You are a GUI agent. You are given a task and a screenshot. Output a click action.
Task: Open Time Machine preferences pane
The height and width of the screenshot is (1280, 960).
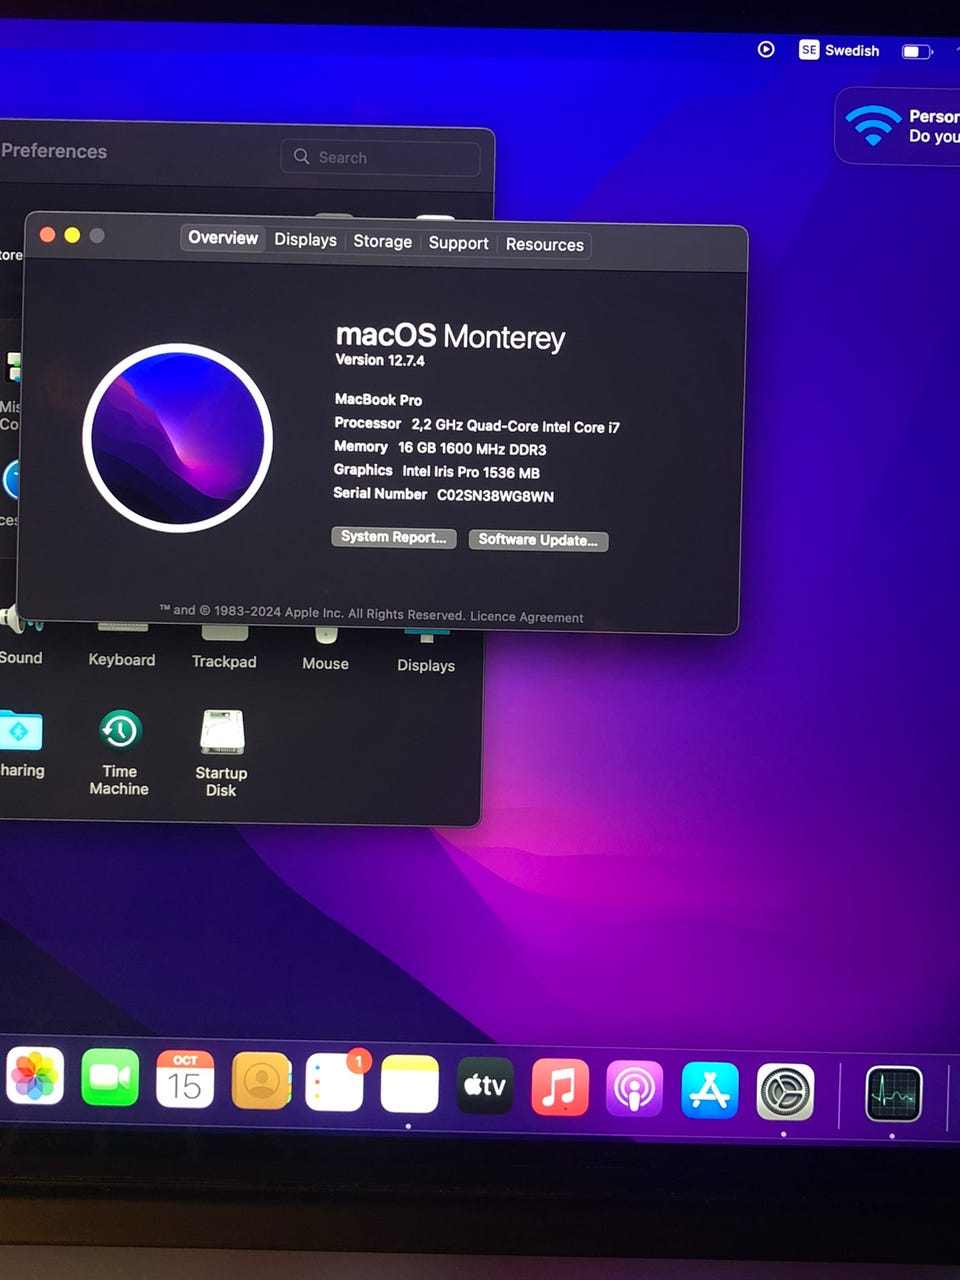coord(120,752)
